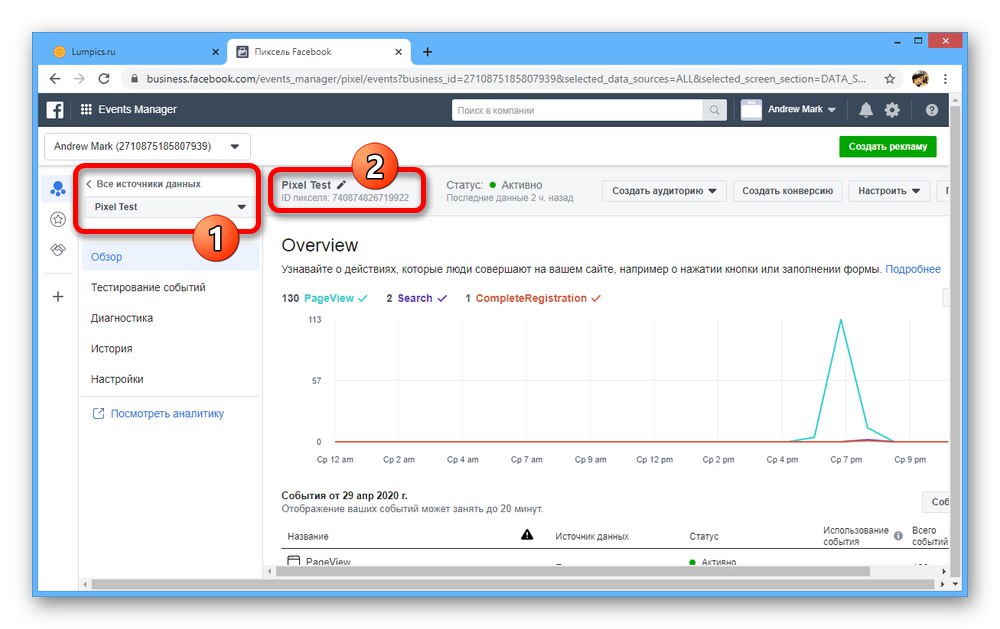Click the Название column header
Image resolution: width=1000 pixels, height=629 pixels.
point(308,536)
